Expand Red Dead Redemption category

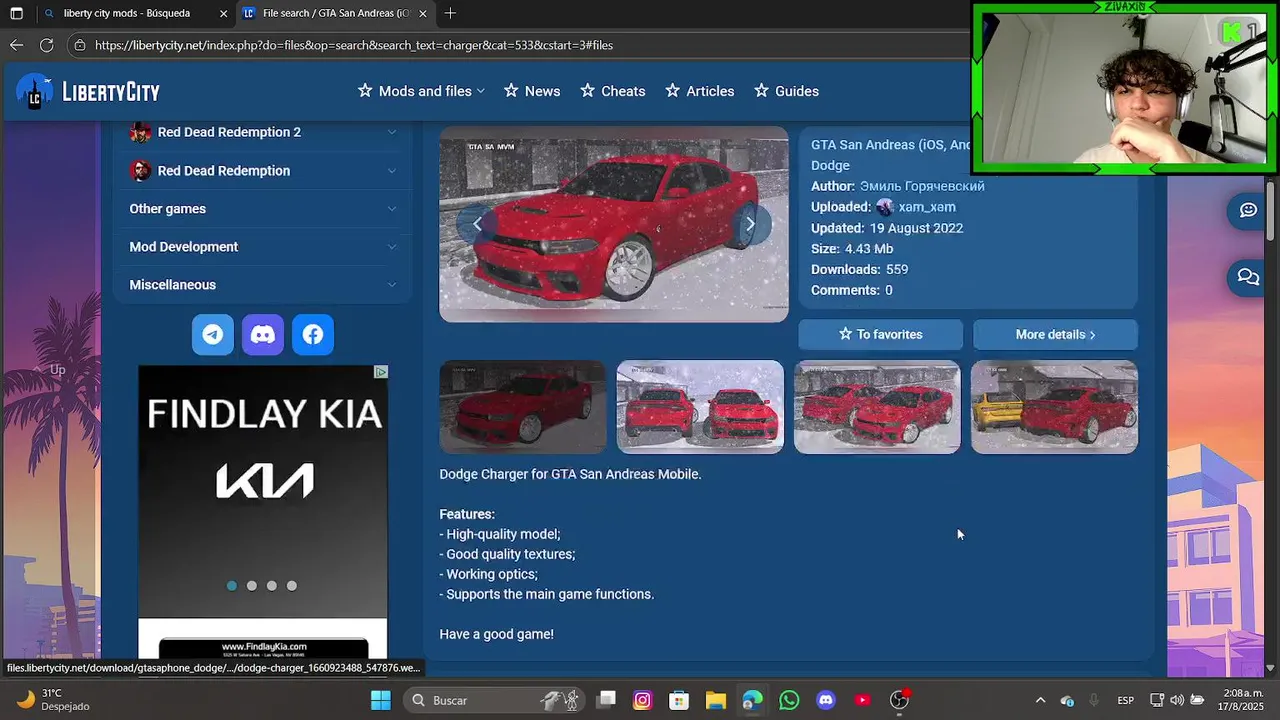pyautogui.click(x=263, y=171)
